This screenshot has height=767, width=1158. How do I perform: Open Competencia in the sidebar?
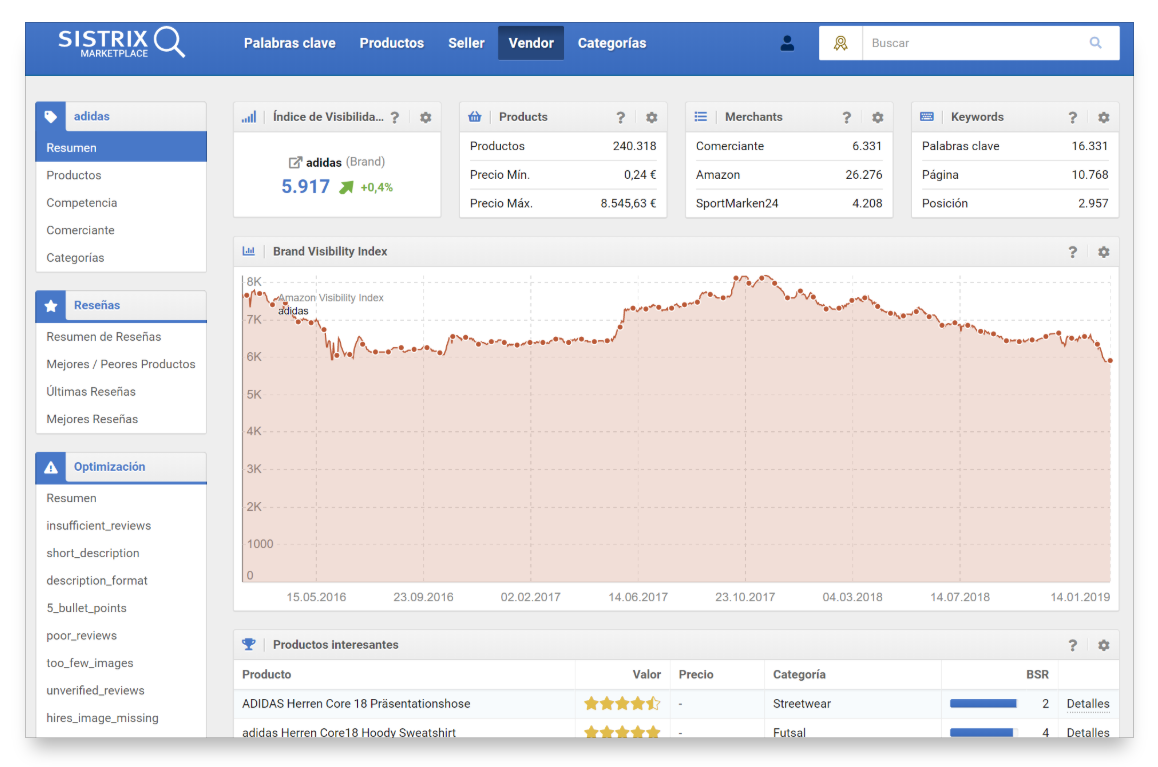(81, 203)
